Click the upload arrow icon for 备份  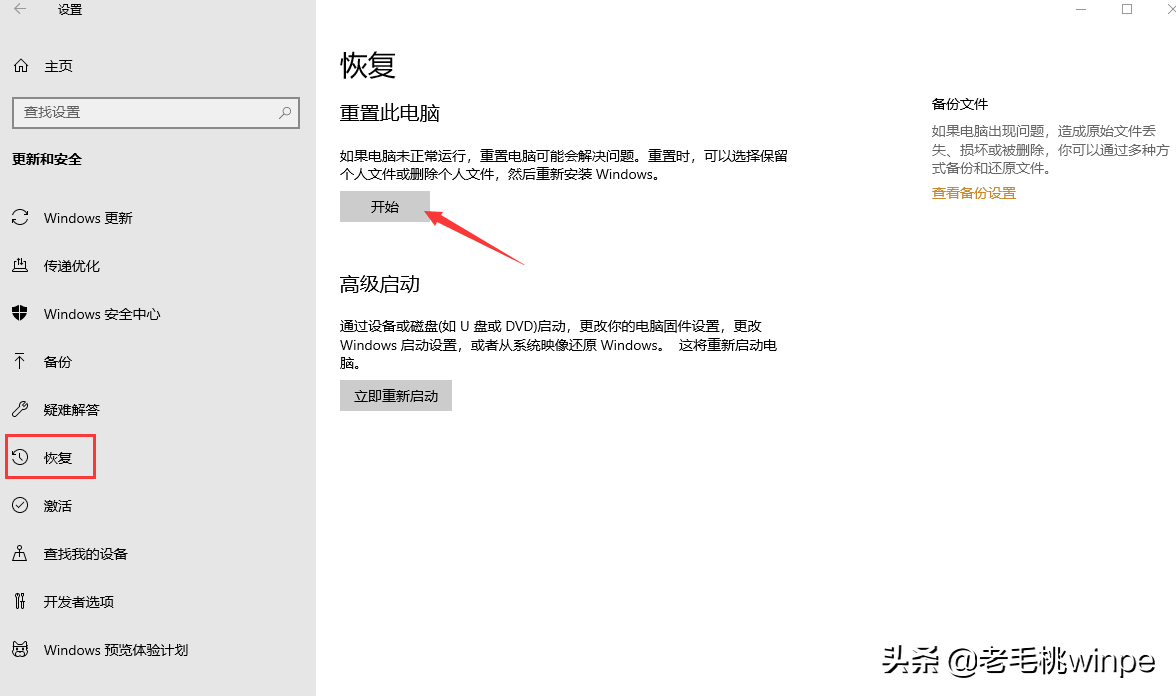pos(20,362)
